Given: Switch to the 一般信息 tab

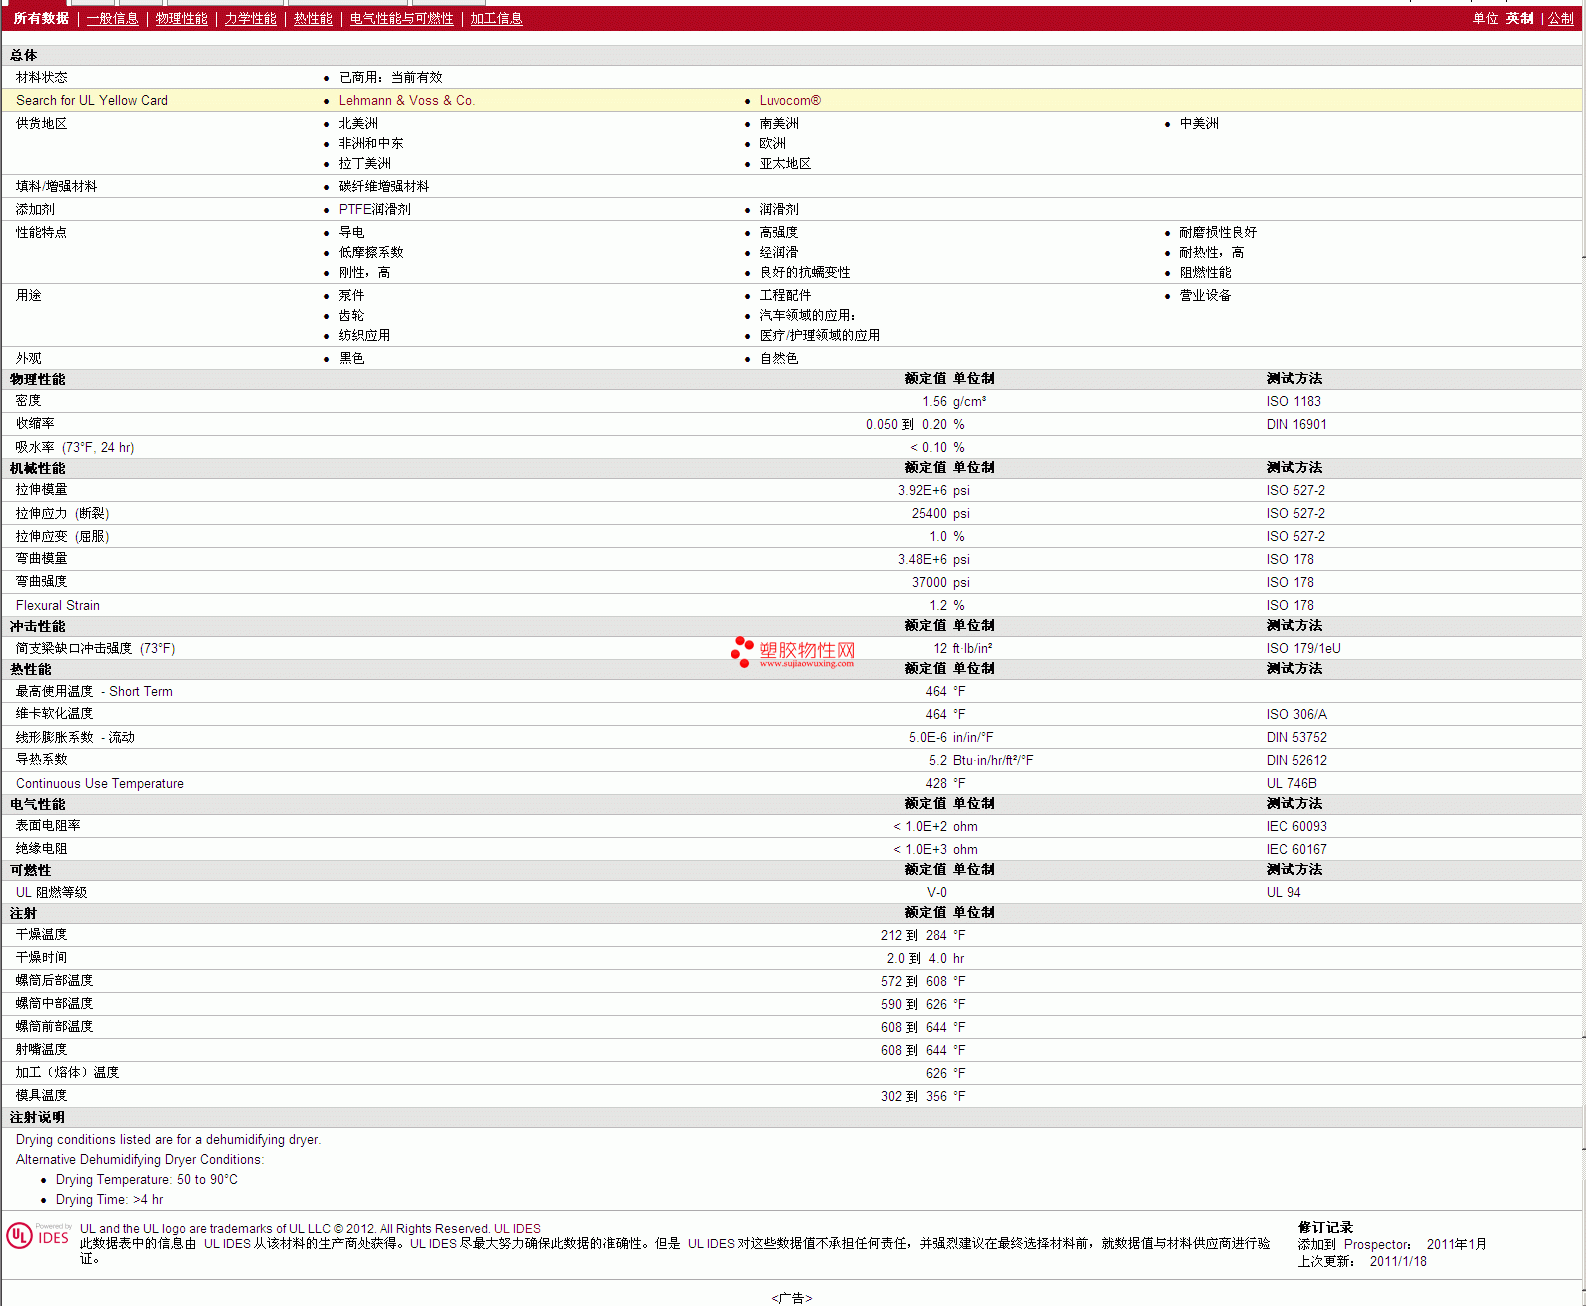Looking at the screenshot, I should pos(112,18).
